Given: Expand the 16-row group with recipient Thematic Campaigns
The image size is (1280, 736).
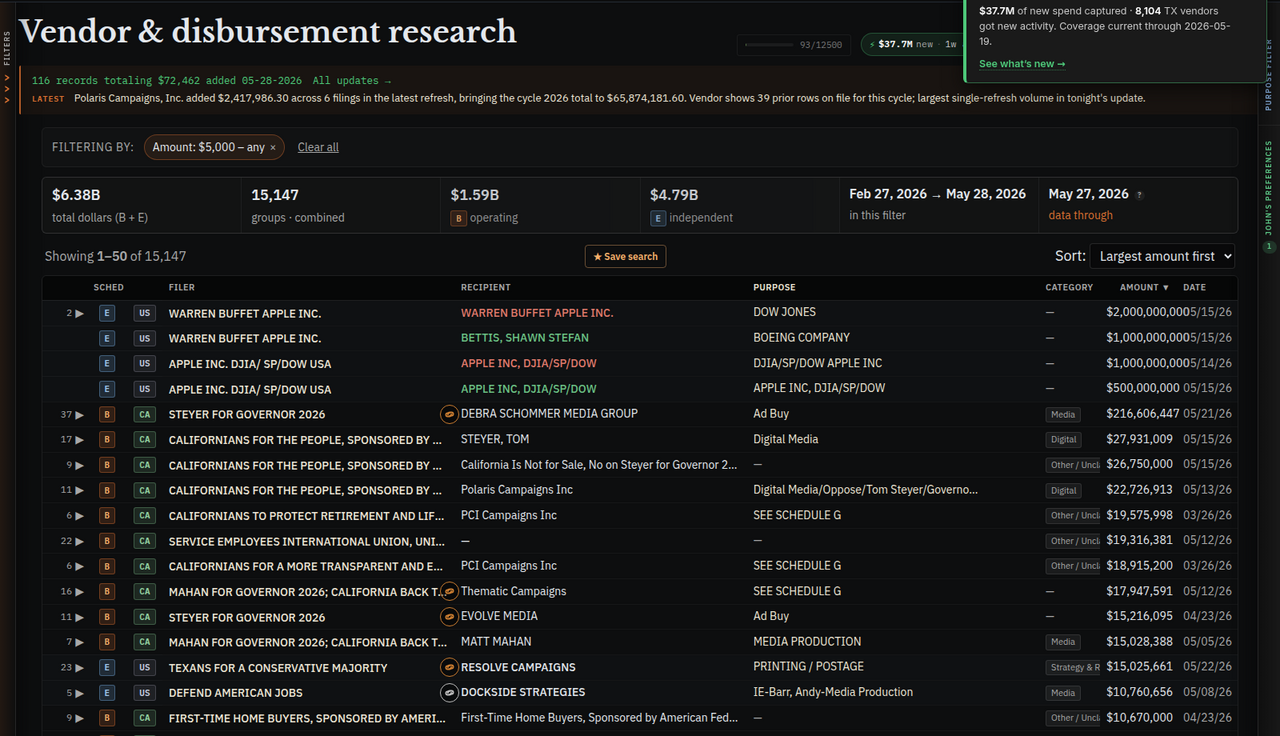Looking at the screenshot, I should (x=72, y=592).
